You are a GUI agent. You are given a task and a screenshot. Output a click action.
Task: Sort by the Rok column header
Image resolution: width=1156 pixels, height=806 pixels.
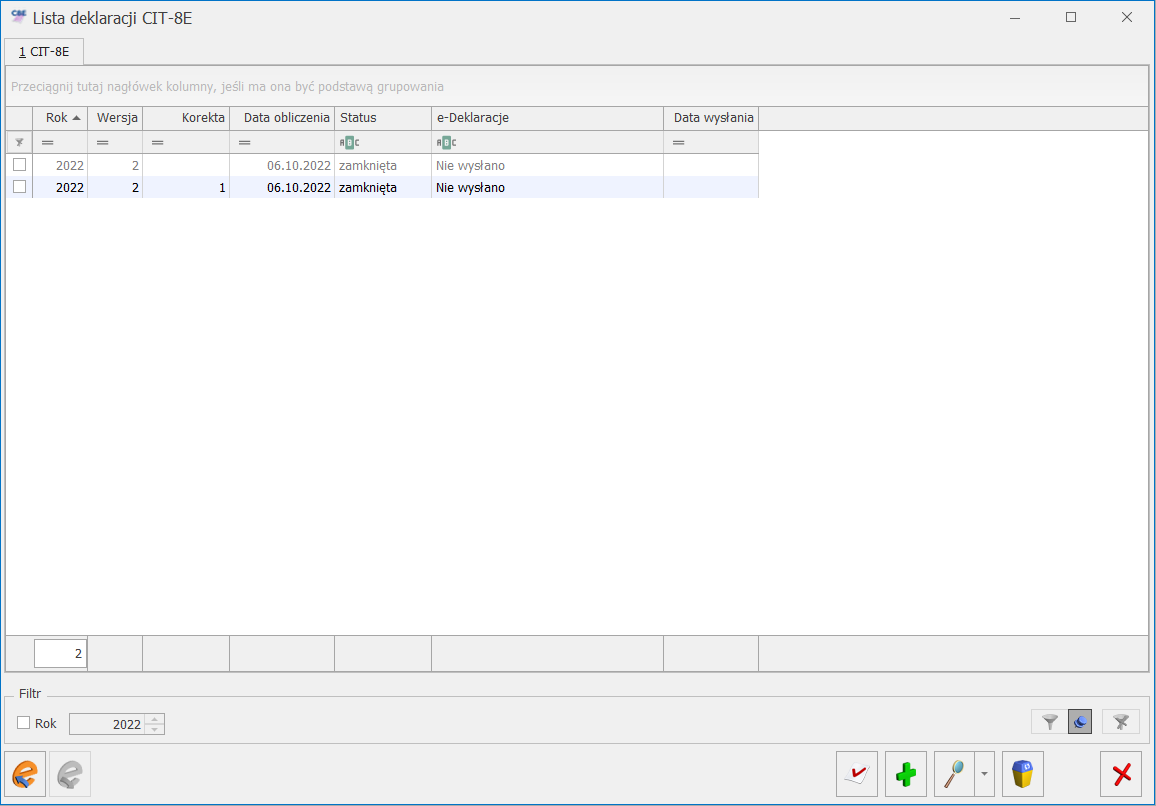pyautogui.click(x=60, y=118)
